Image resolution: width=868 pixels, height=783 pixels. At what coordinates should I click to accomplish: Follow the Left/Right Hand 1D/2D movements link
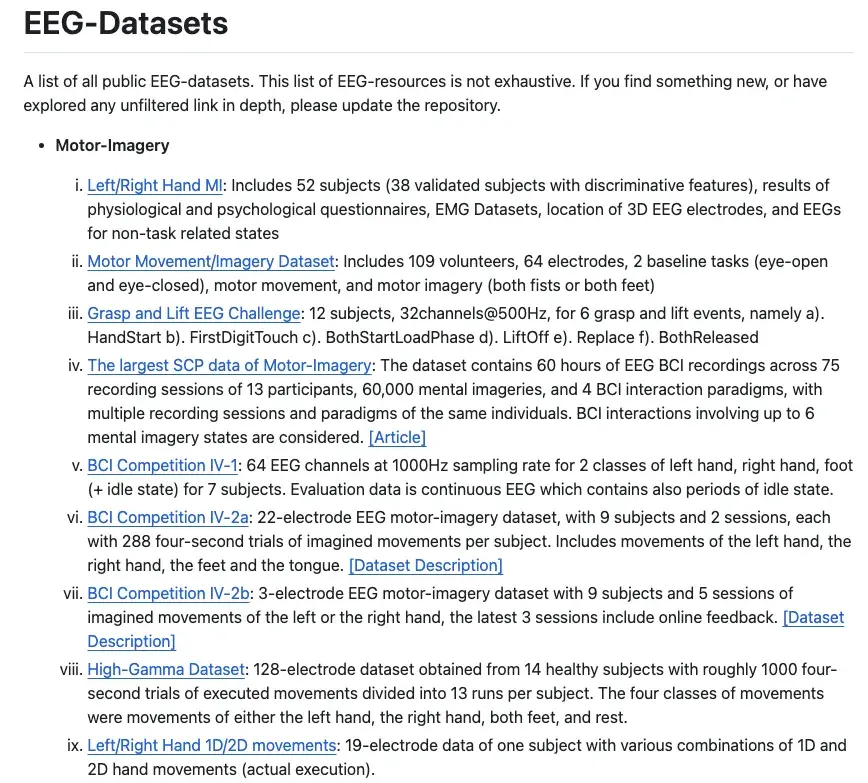click(x=211, y=745)
